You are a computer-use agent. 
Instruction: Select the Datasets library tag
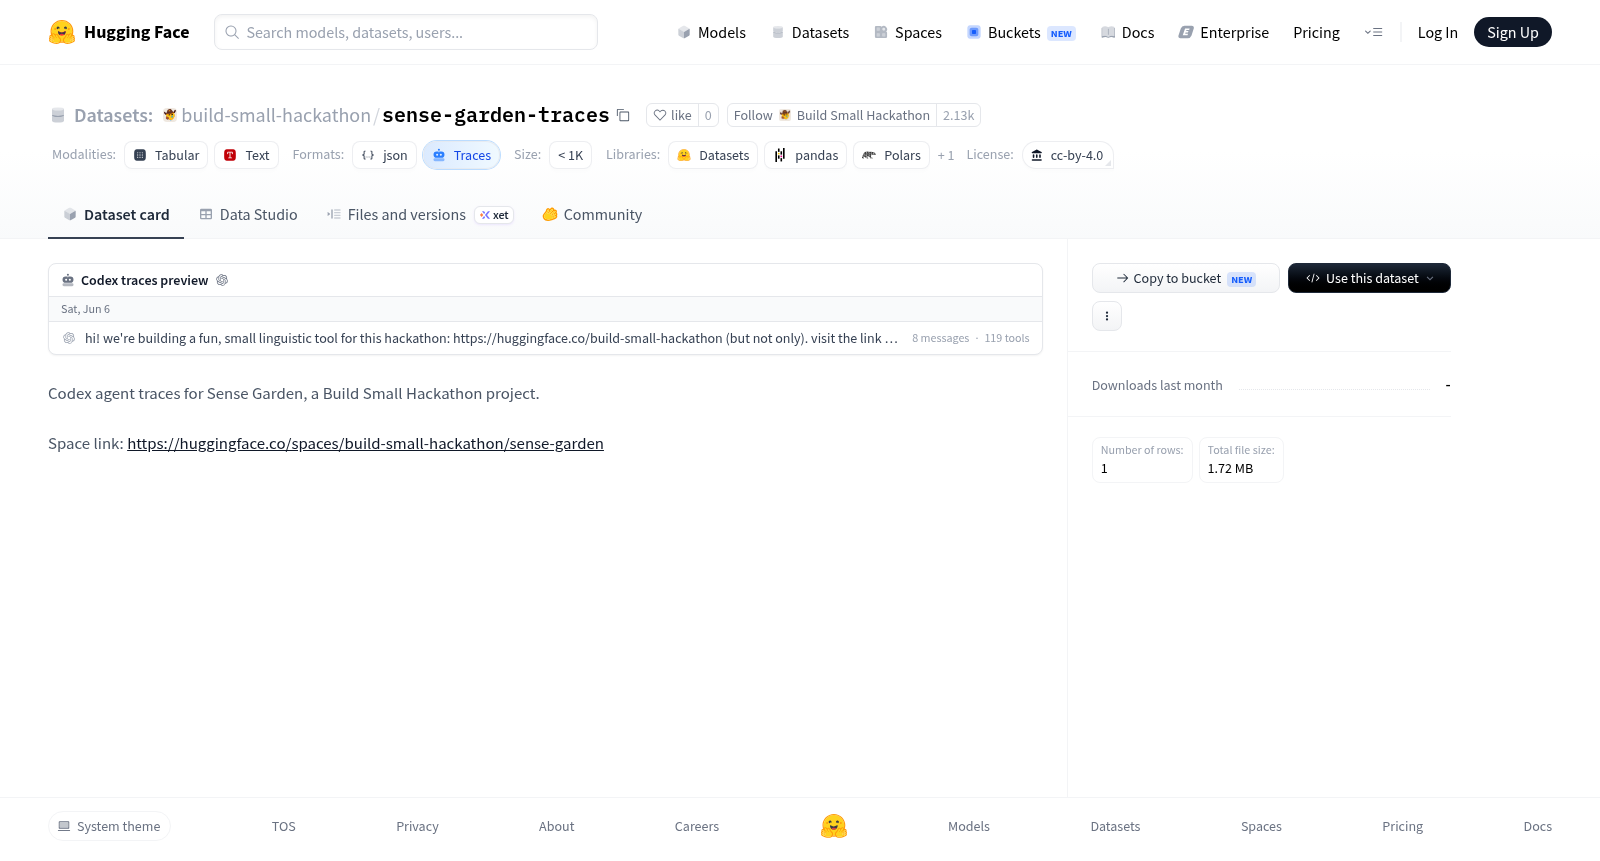(713, 155)
